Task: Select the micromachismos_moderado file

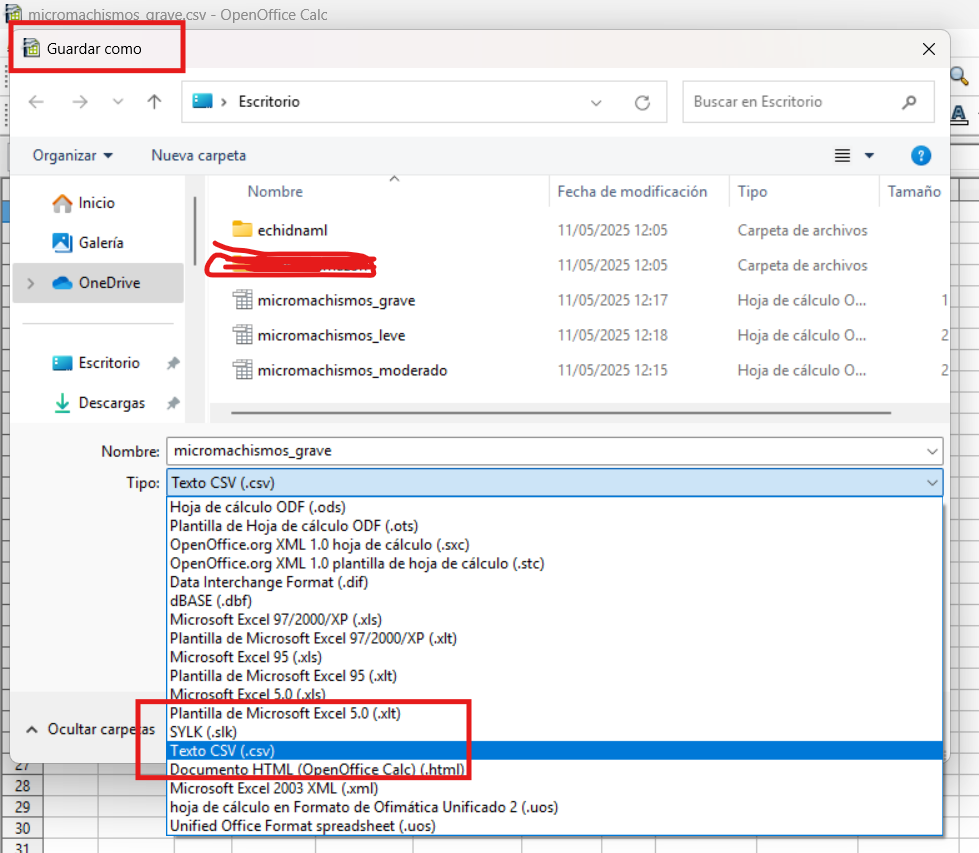Action: point(352,370)
